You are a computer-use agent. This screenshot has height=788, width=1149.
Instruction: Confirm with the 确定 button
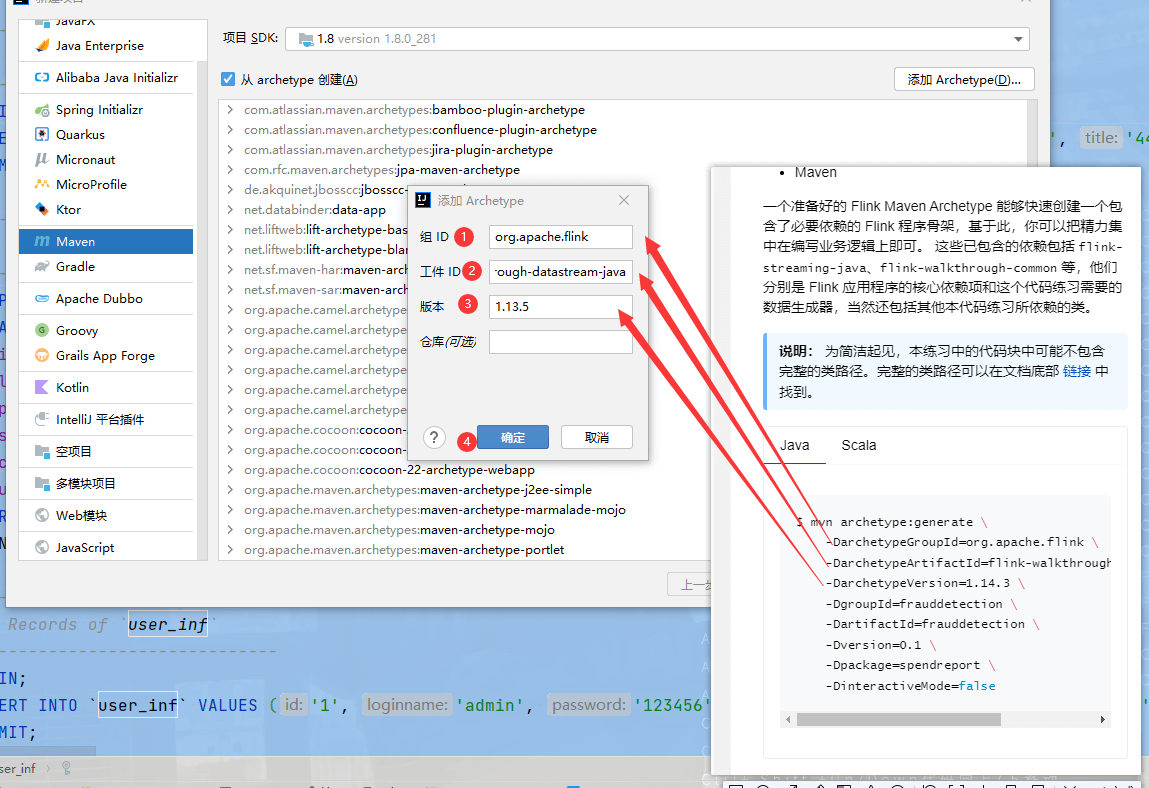coord(512,438)
